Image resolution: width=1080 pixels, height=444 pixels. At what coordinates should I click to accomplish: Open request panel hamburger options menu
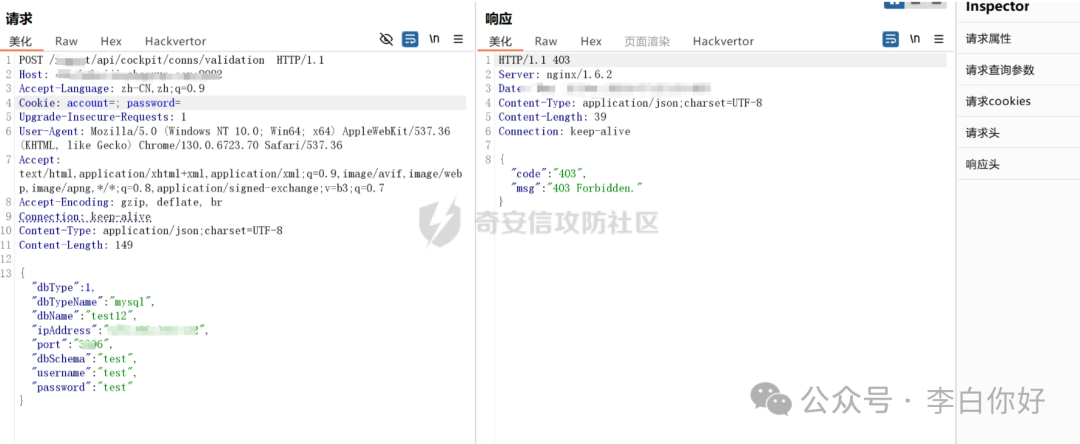coord(458,39)
